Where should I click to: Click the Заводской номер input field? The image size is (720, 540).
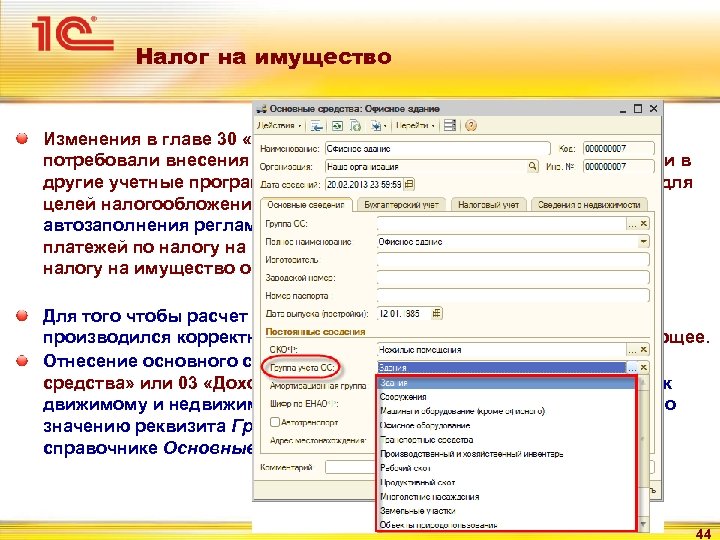pyautogui.click(x=513, y=277)
